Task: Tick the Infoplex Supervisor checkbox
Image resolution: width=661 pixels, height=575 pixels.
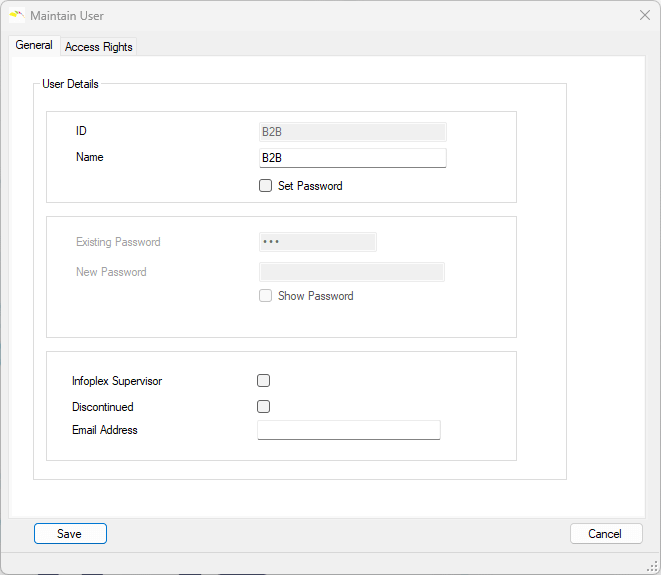Action: [264, 381]
